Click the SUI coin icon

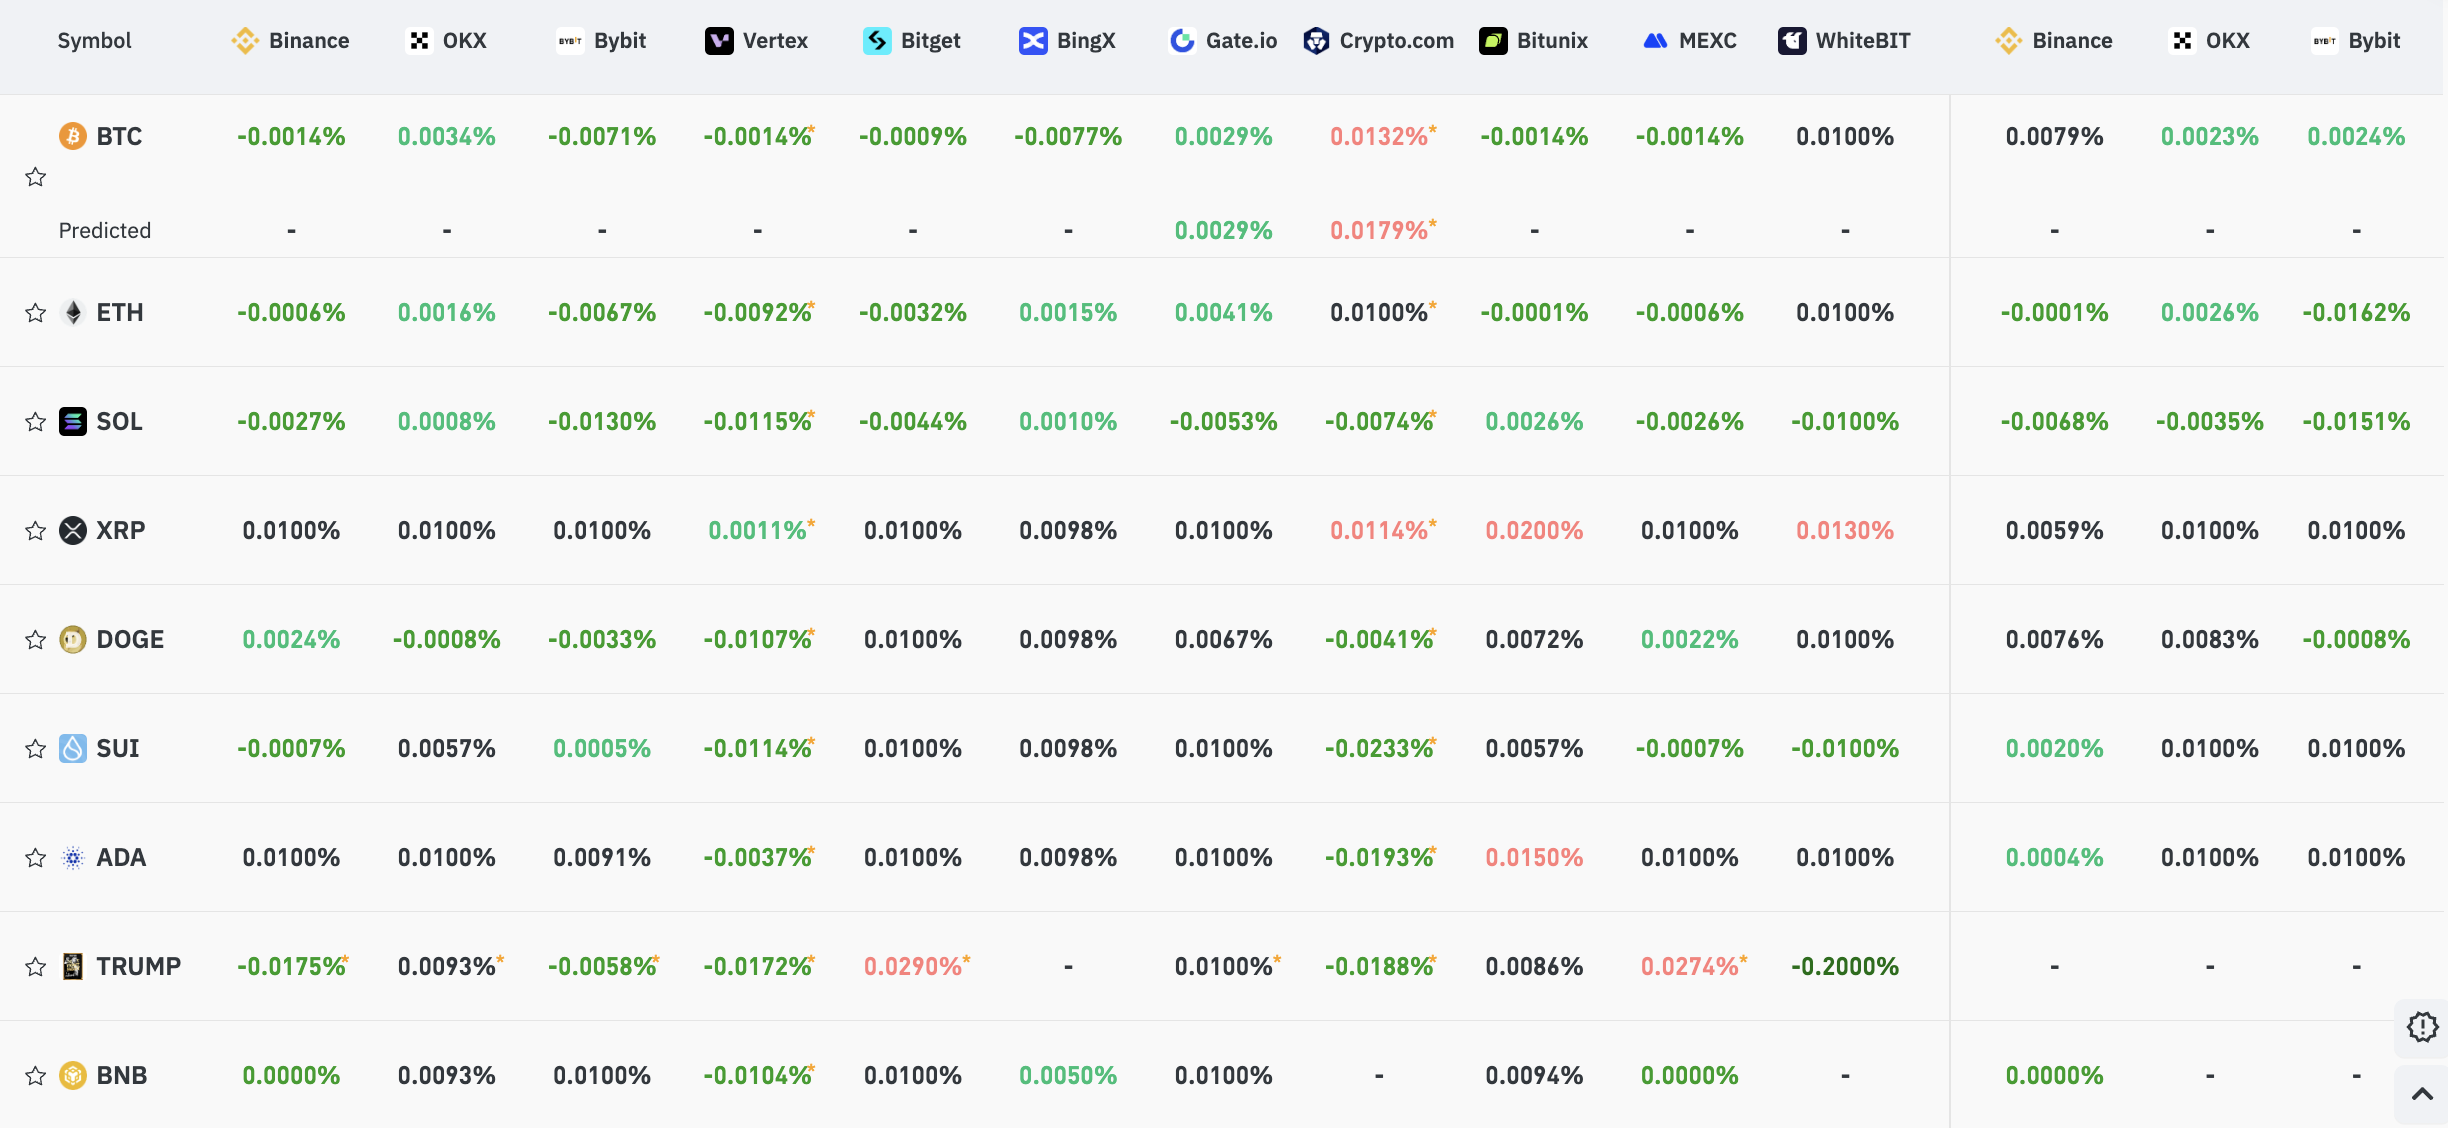point(73,748)
